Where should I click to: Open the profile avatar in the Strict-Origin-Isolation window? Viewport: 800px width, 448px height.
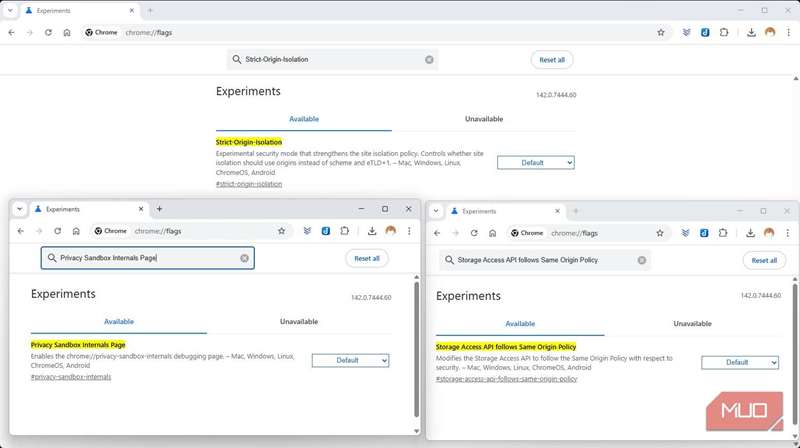770,32
